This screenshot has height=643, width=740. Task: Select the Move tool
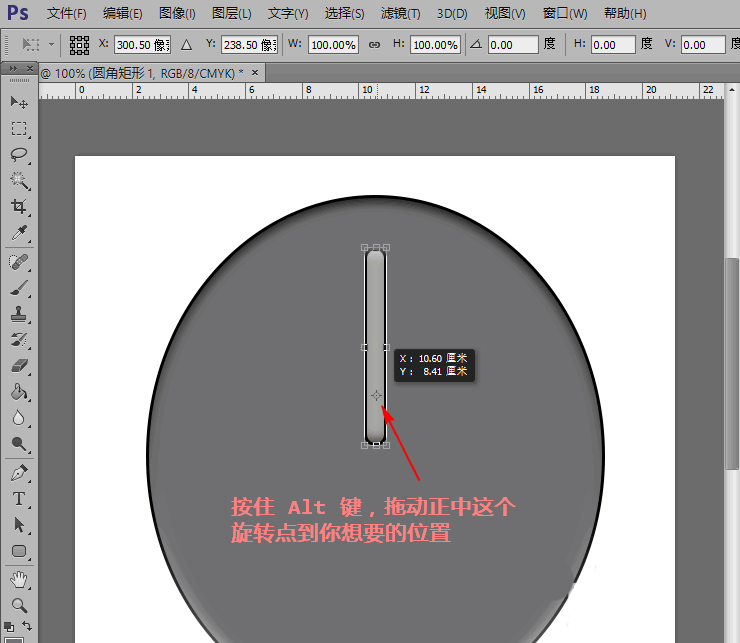19,102
